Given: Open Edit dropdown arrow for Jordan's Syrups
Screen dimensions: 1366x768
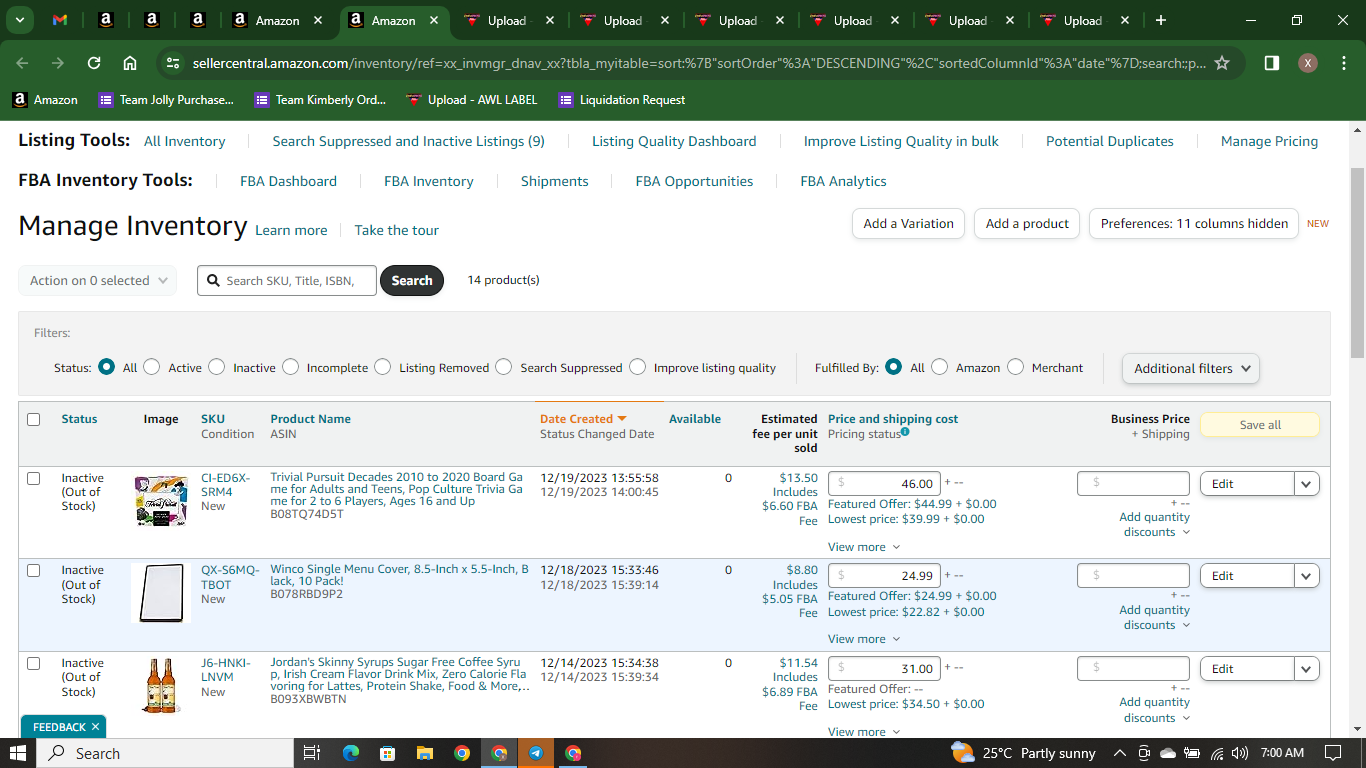Looking at the screenshot, I should click(1307, 669).
